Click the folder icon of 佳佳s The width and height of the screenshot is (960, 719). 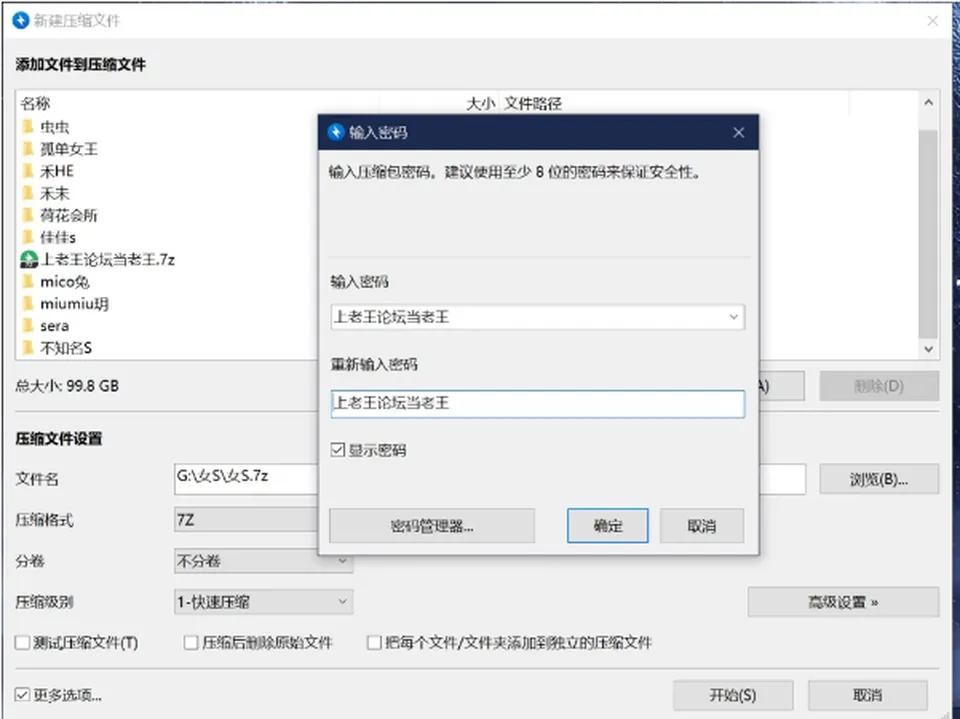click(x=28, y=237)
